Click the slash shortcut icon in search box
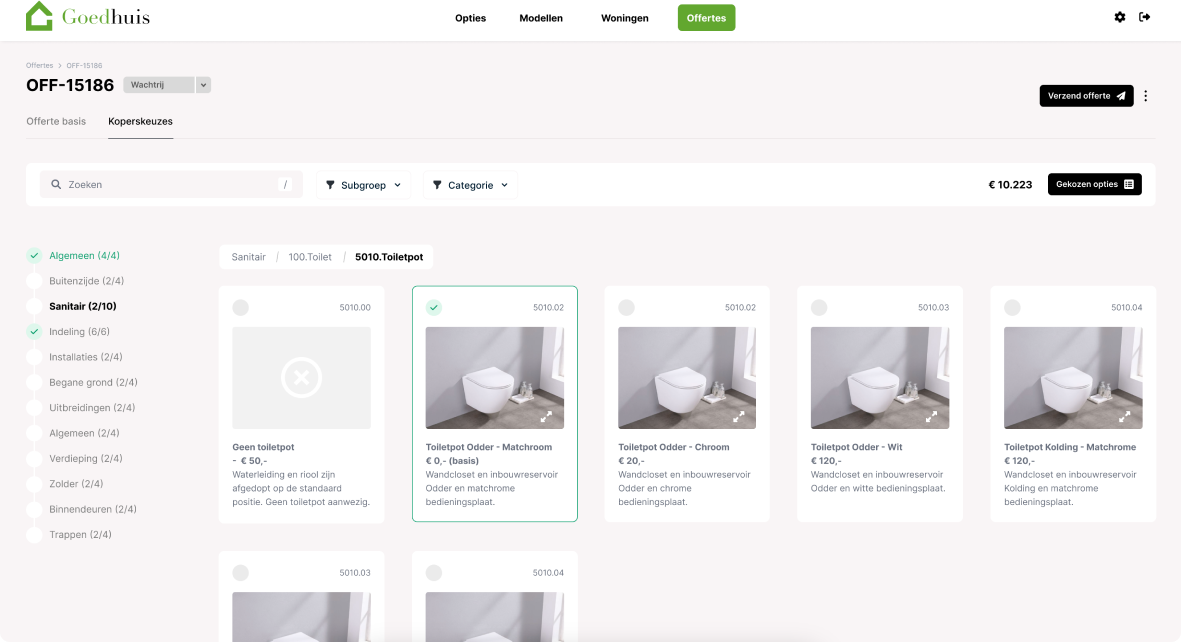This screenshot has height=642, width=1181. click(x=285, y=184)
